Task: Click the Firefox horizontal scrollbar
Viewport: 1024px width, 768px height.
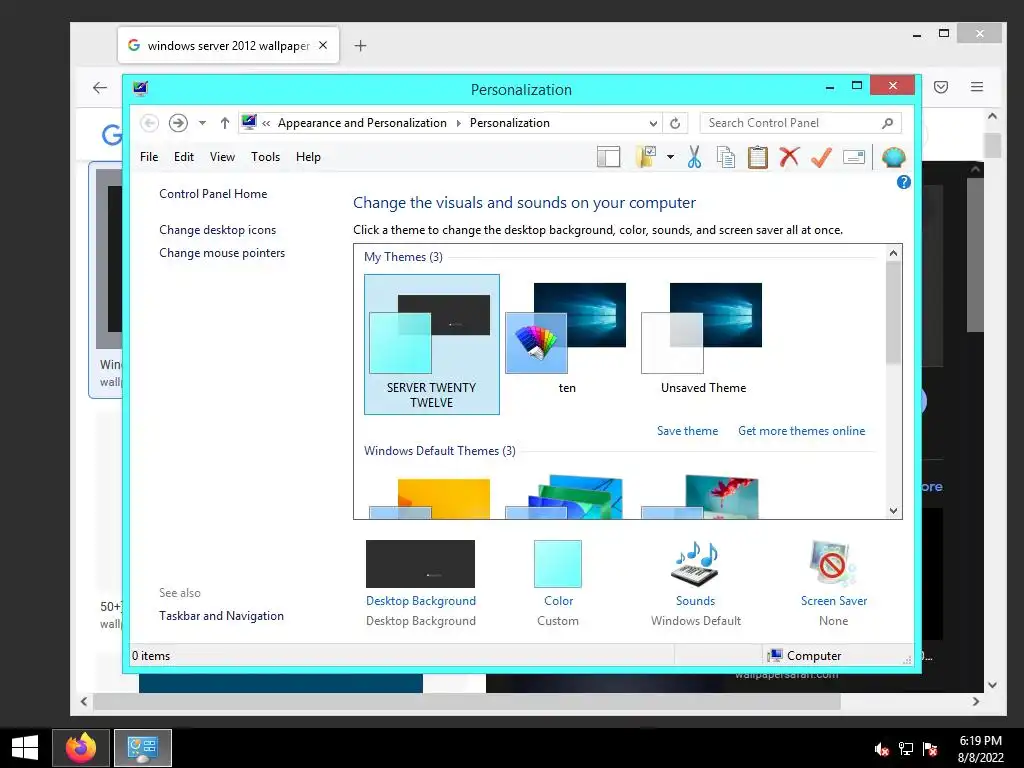Action: (467, 701)
